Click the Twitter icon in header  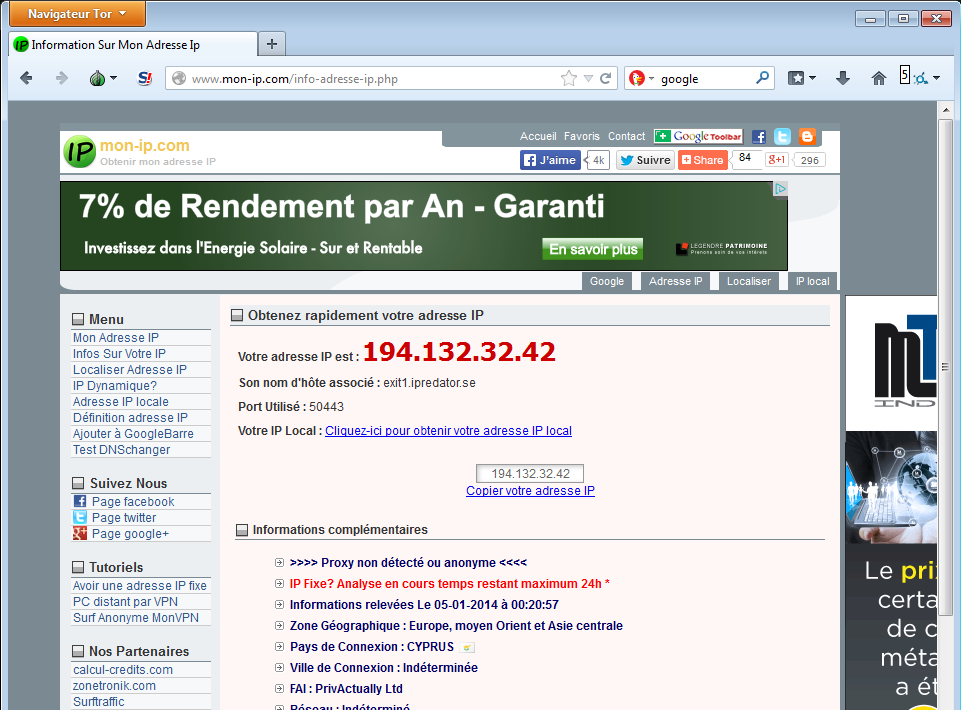[x=783, y=136]
